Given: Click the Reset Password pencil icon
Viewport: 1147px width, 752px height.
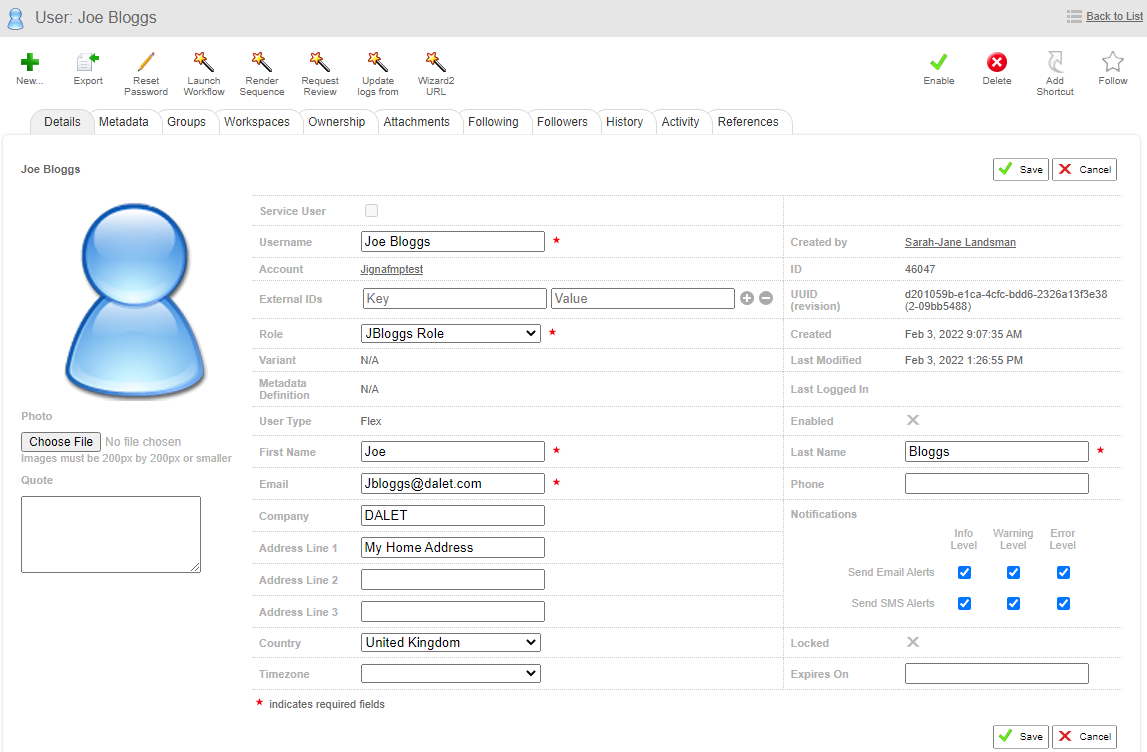Looking at the screenshot, I should pos(146,62).
